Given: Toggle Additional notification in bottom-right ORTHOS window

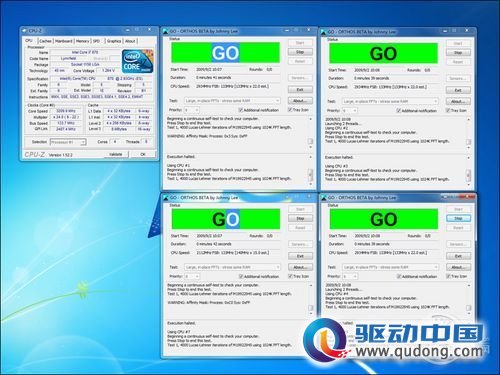Looking at the screenshot, I should tap(417, 276).
